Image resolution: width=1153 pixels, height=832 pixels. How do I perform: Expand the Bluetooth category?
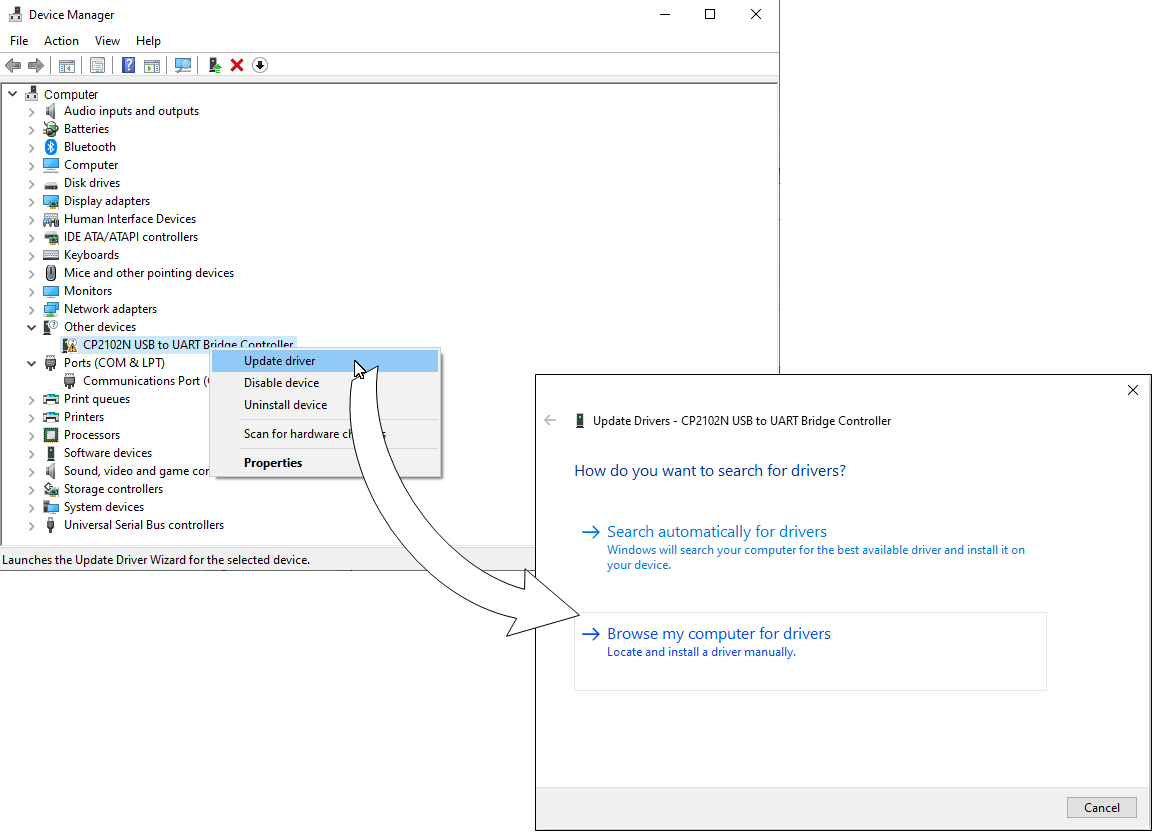(32, 148)
